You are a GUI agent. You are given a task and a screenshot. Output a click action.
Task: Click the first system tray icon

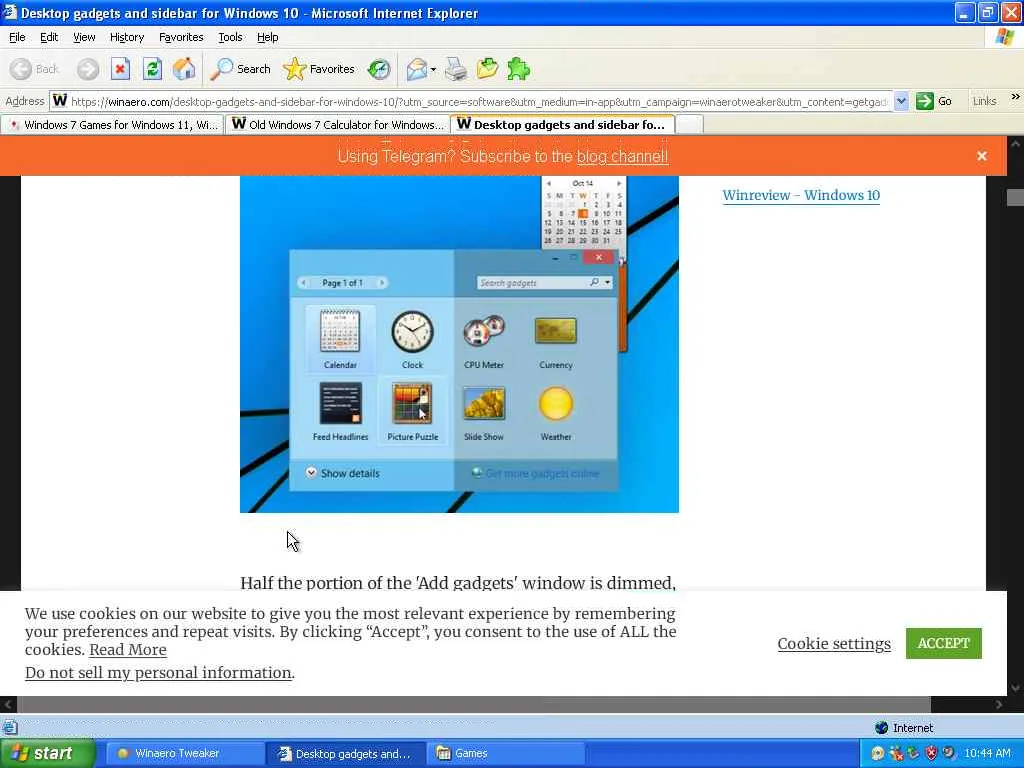tap(878, 753)
